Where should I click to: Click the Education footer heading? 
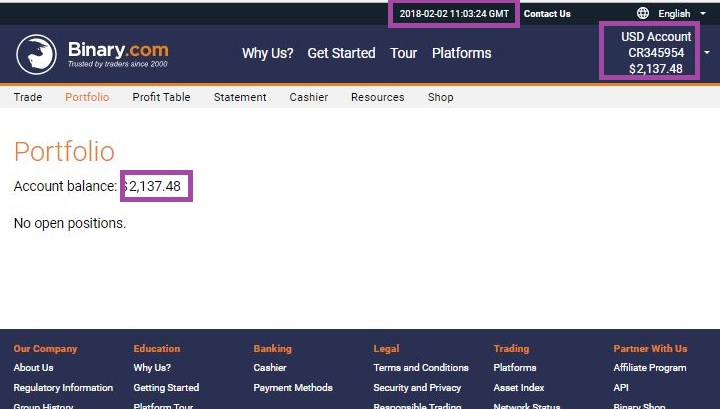coord(157,349)
